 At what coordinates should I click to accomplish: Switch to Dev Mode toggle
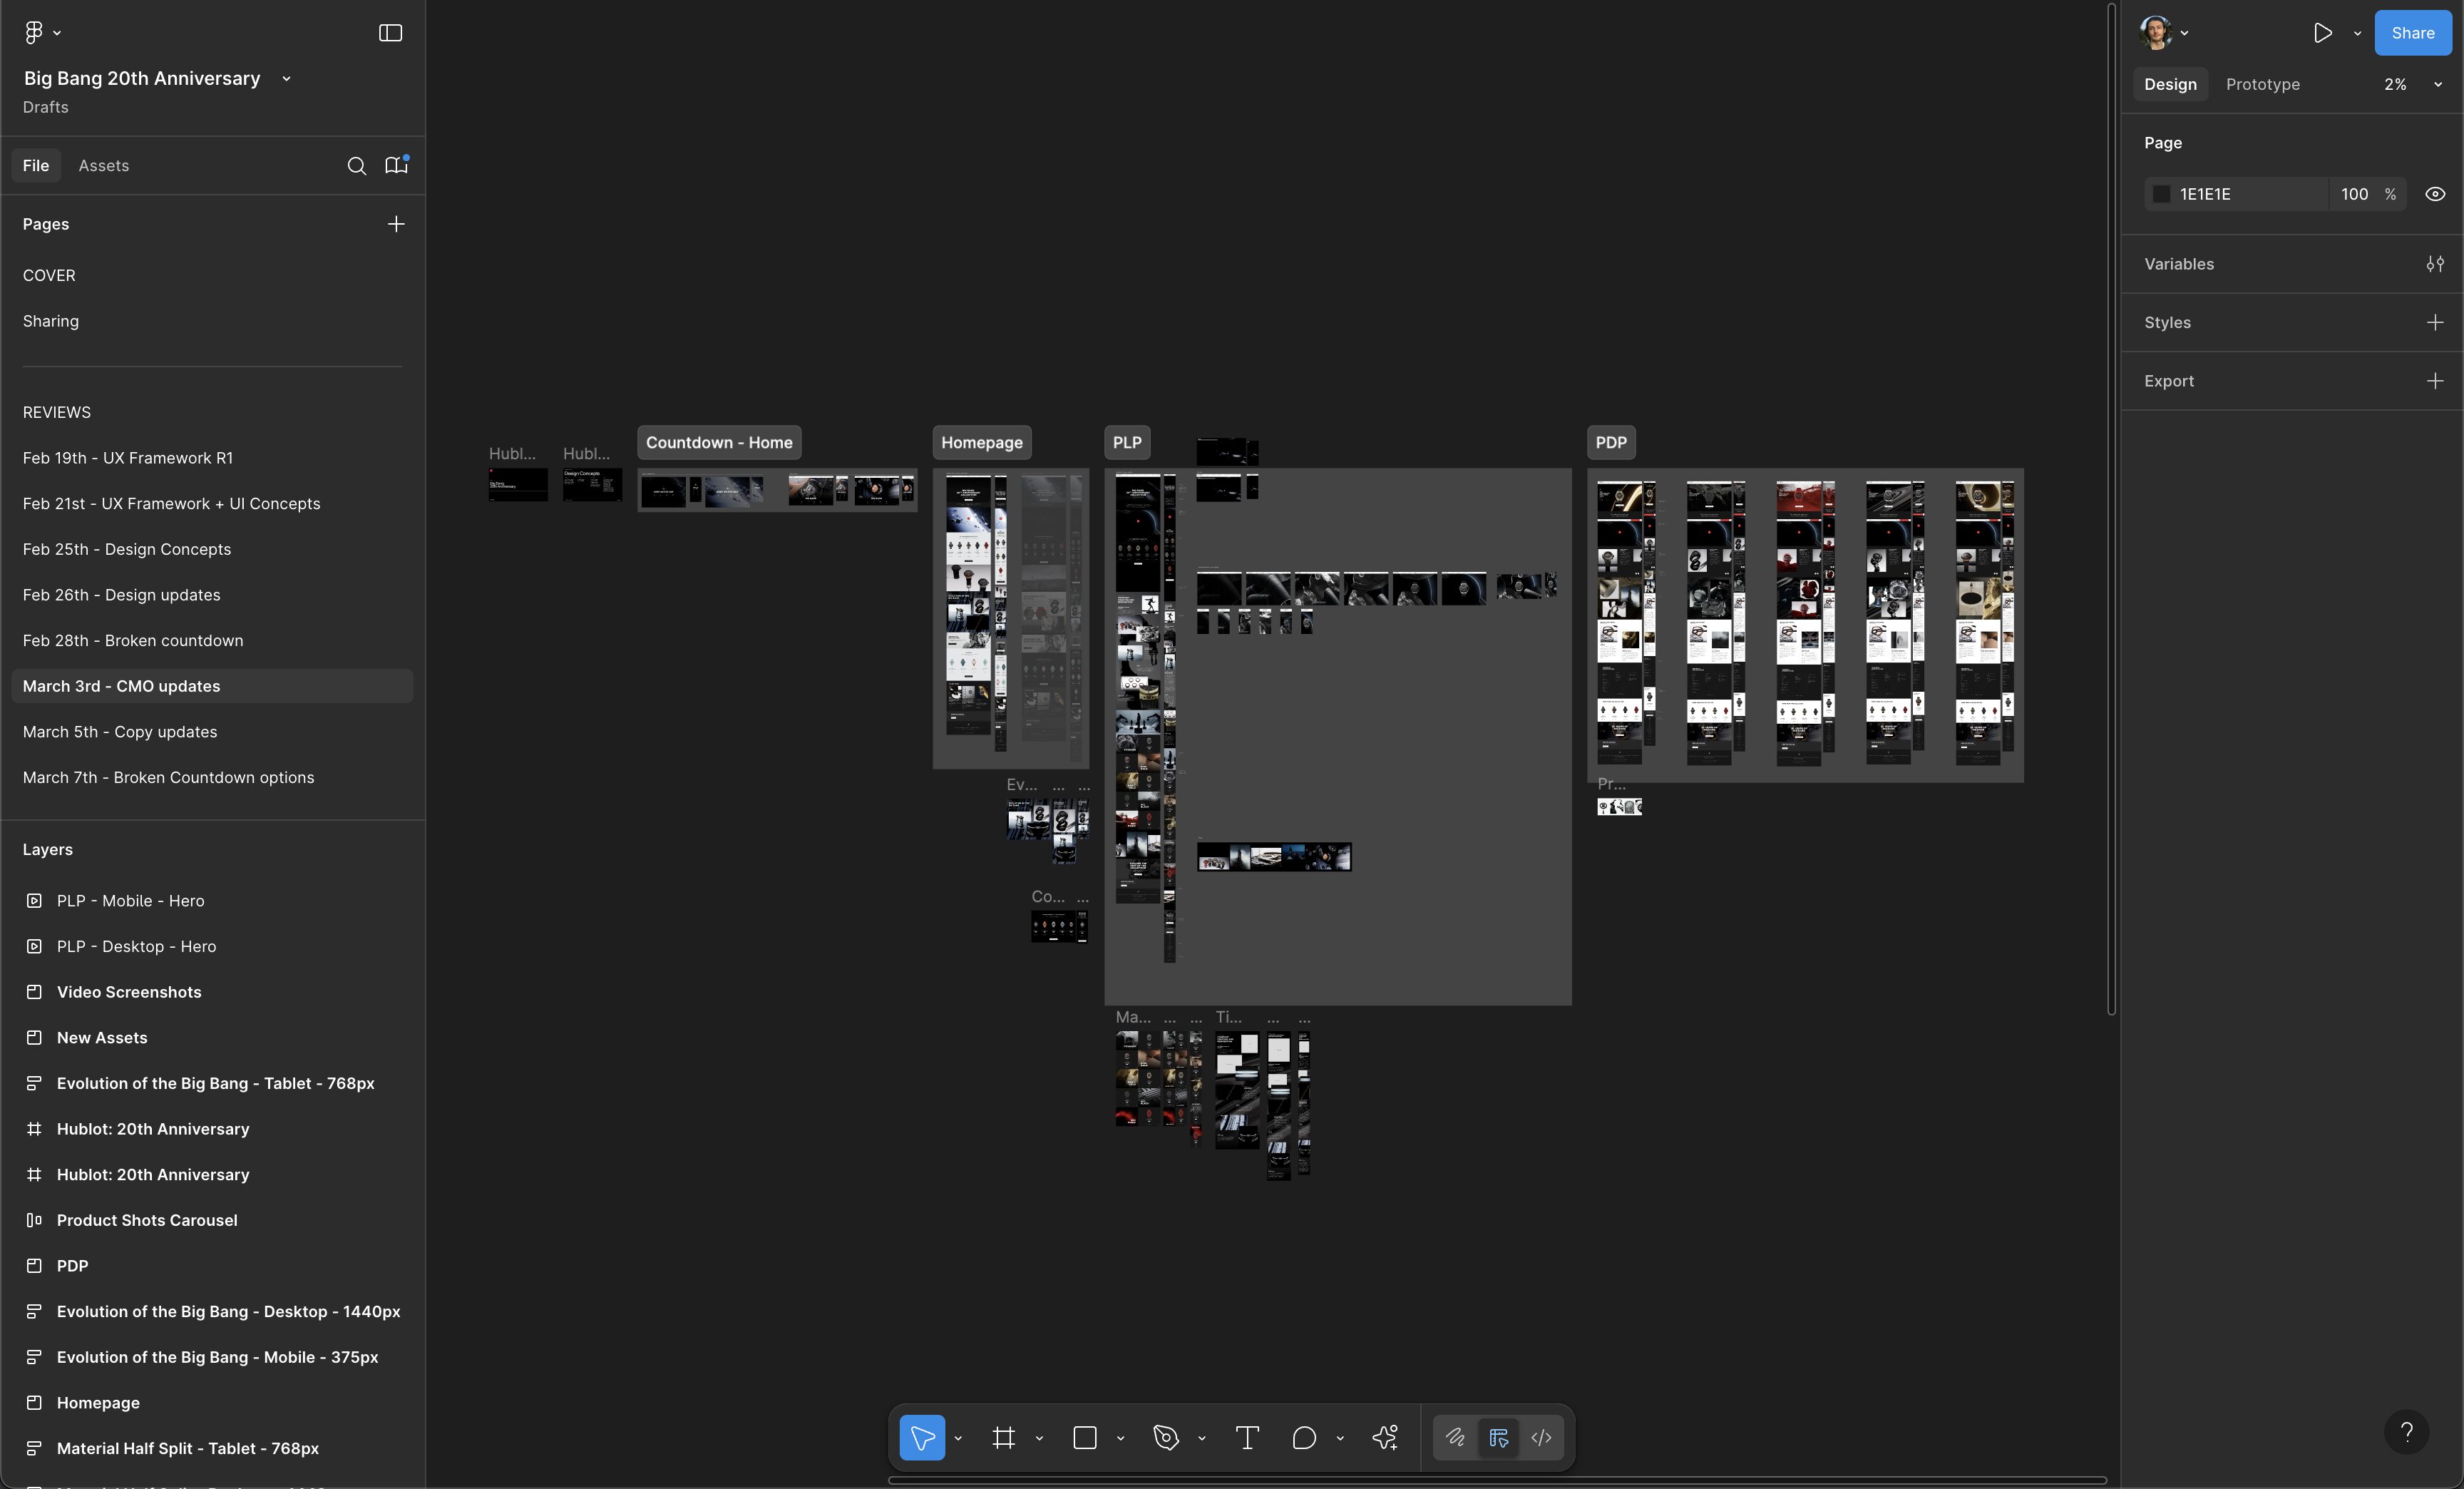click(x=1541, y=1438)
